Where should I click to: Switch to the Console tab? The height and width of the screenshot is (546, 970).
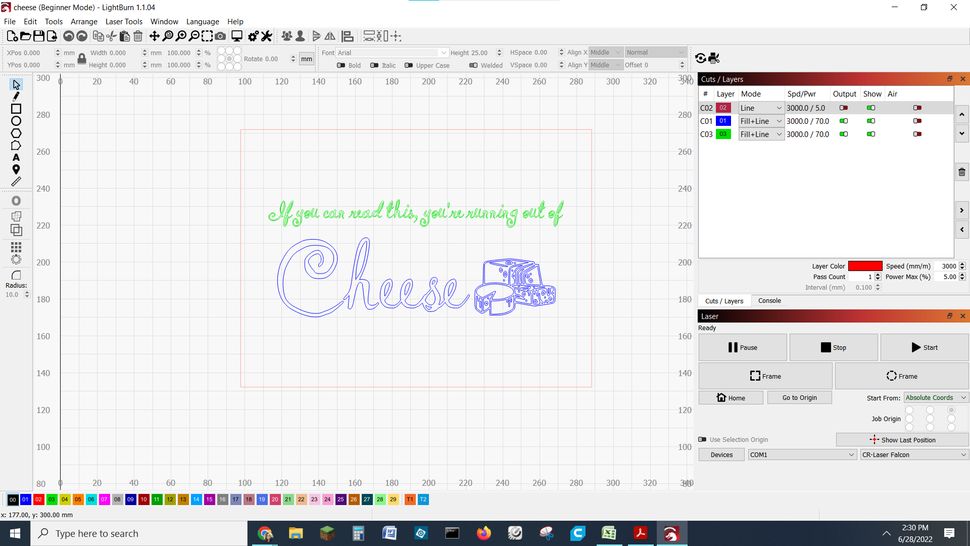point(769,301)
